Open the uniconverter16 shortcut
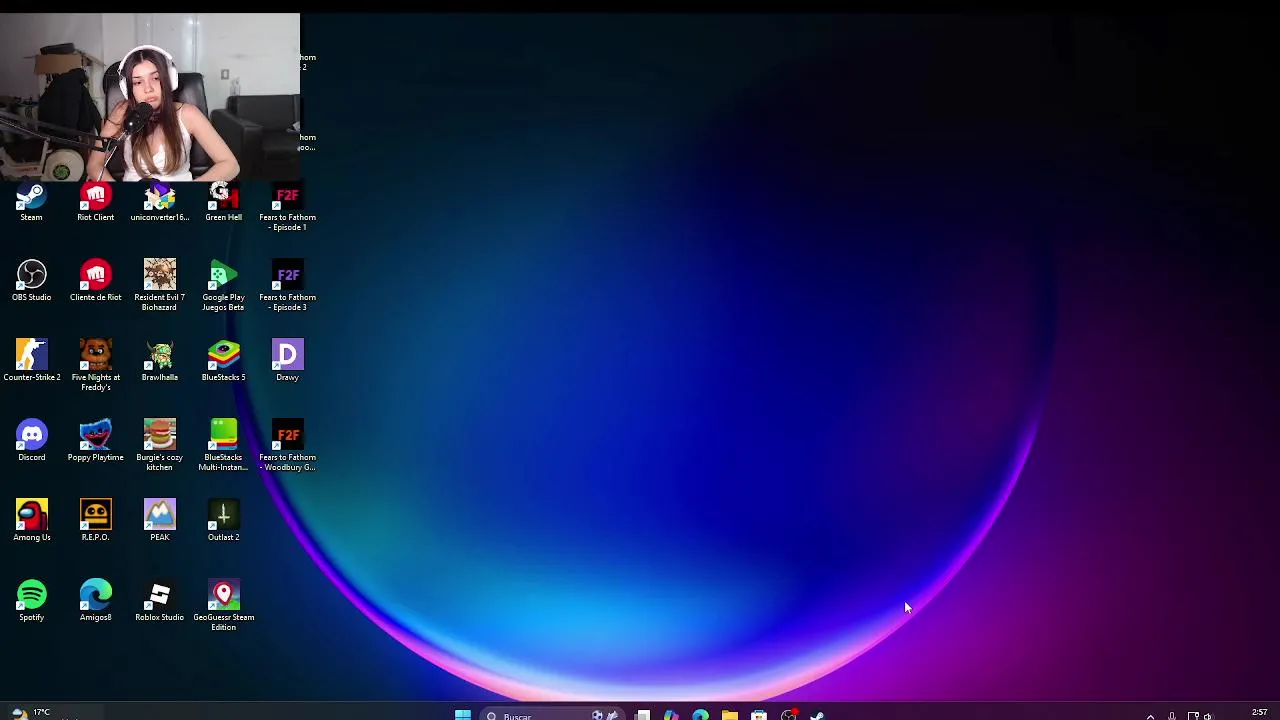 159,201
